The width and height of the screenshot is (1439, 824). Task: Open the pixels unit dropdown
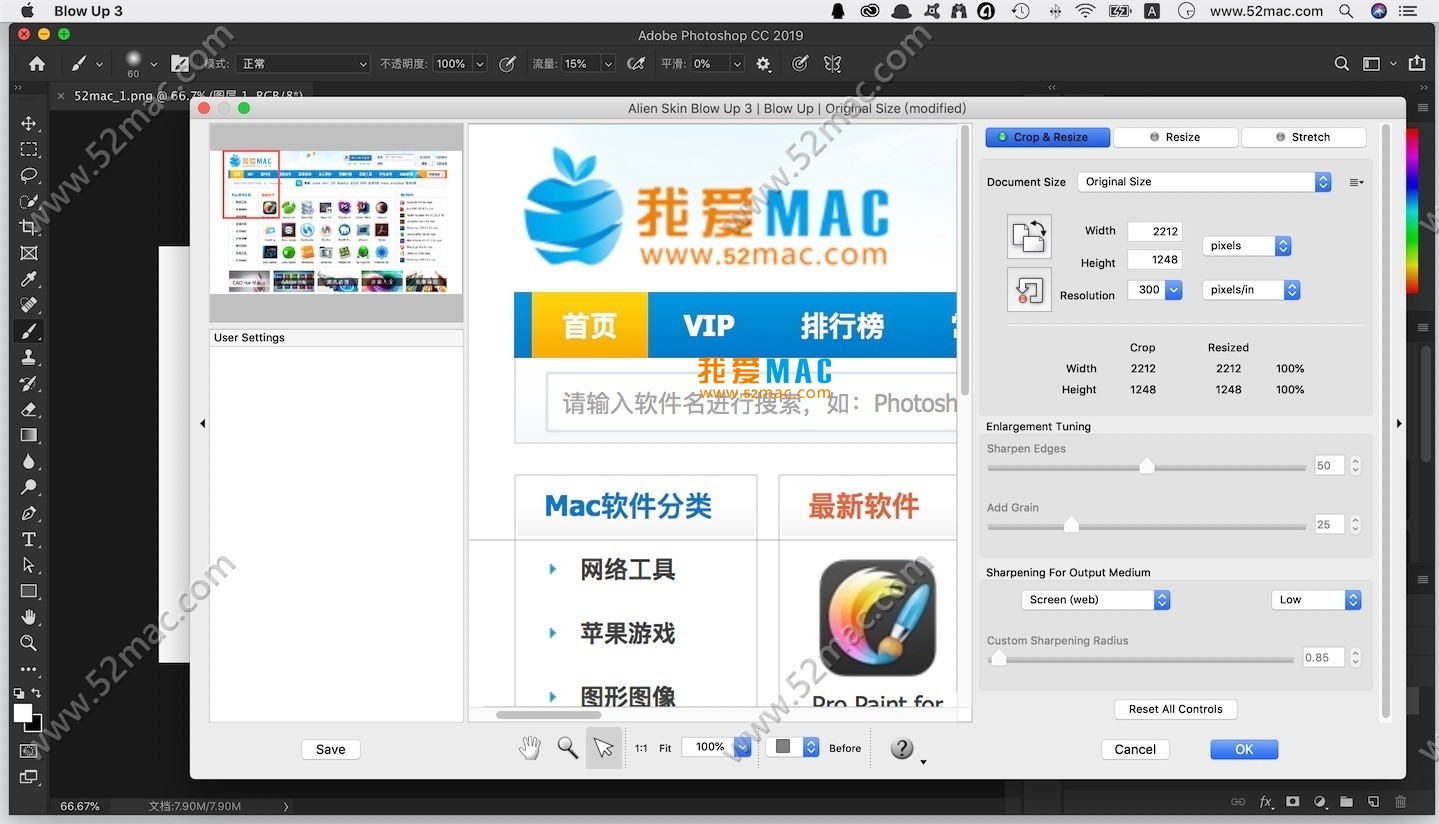click(x=1246, y=245)
